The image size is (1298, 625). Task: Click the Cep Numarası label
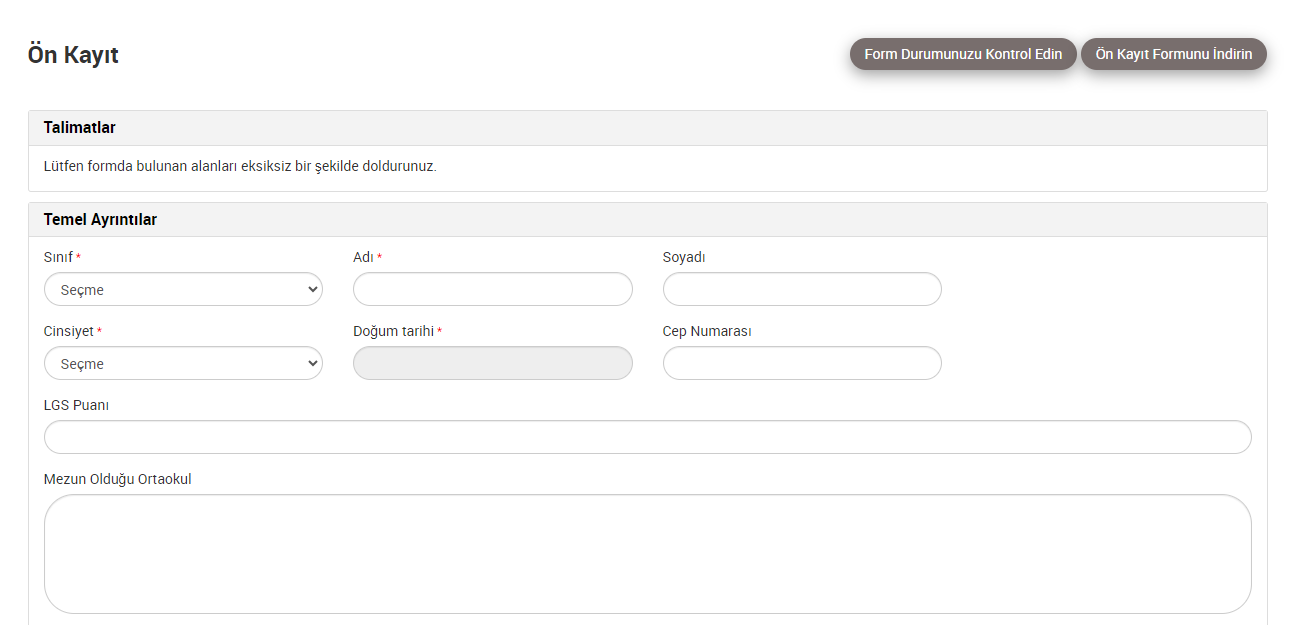point(707,332)
